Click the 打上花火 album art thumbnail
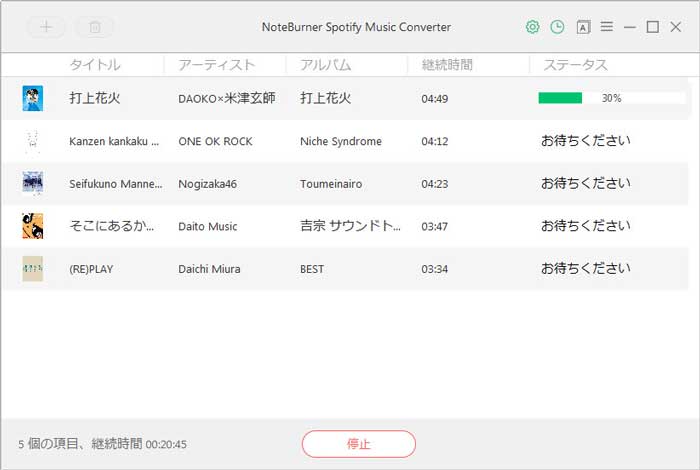Screen dimensions: 700x470 click(33, 98)
